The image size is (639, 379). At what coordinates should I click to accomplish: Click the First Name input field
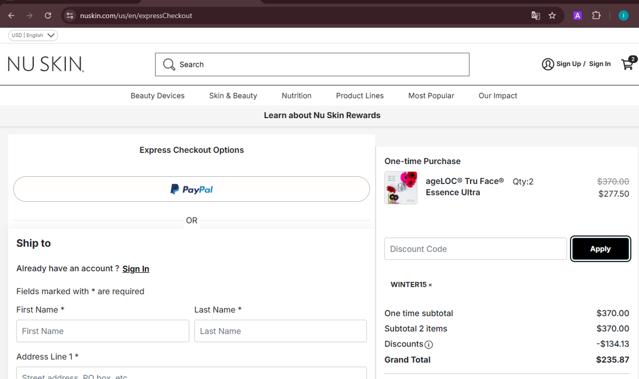click(103, 331)
